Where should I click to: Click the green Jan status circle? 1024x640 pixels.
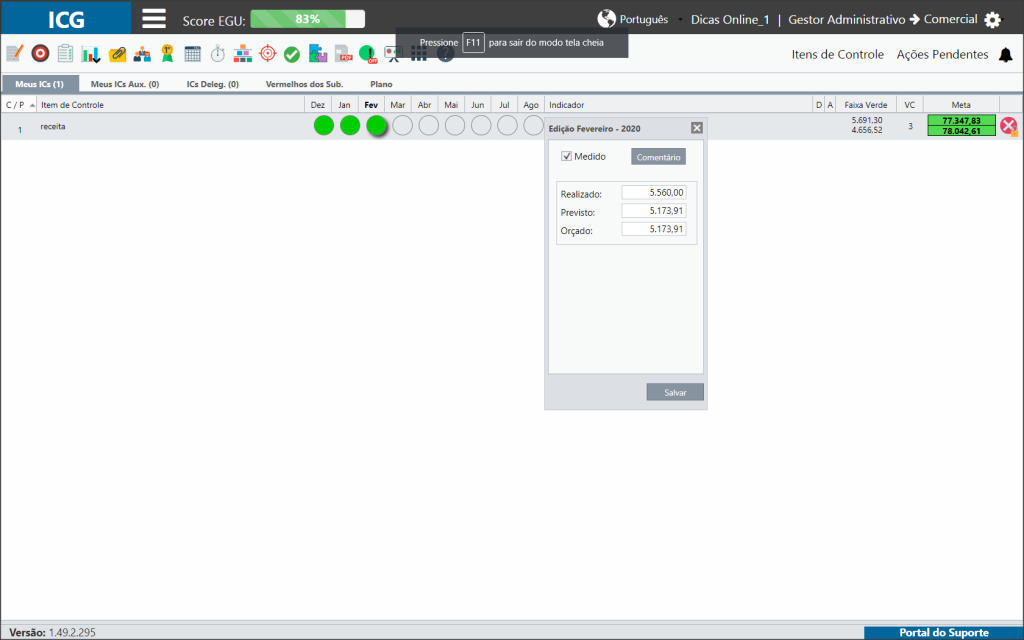350,125
